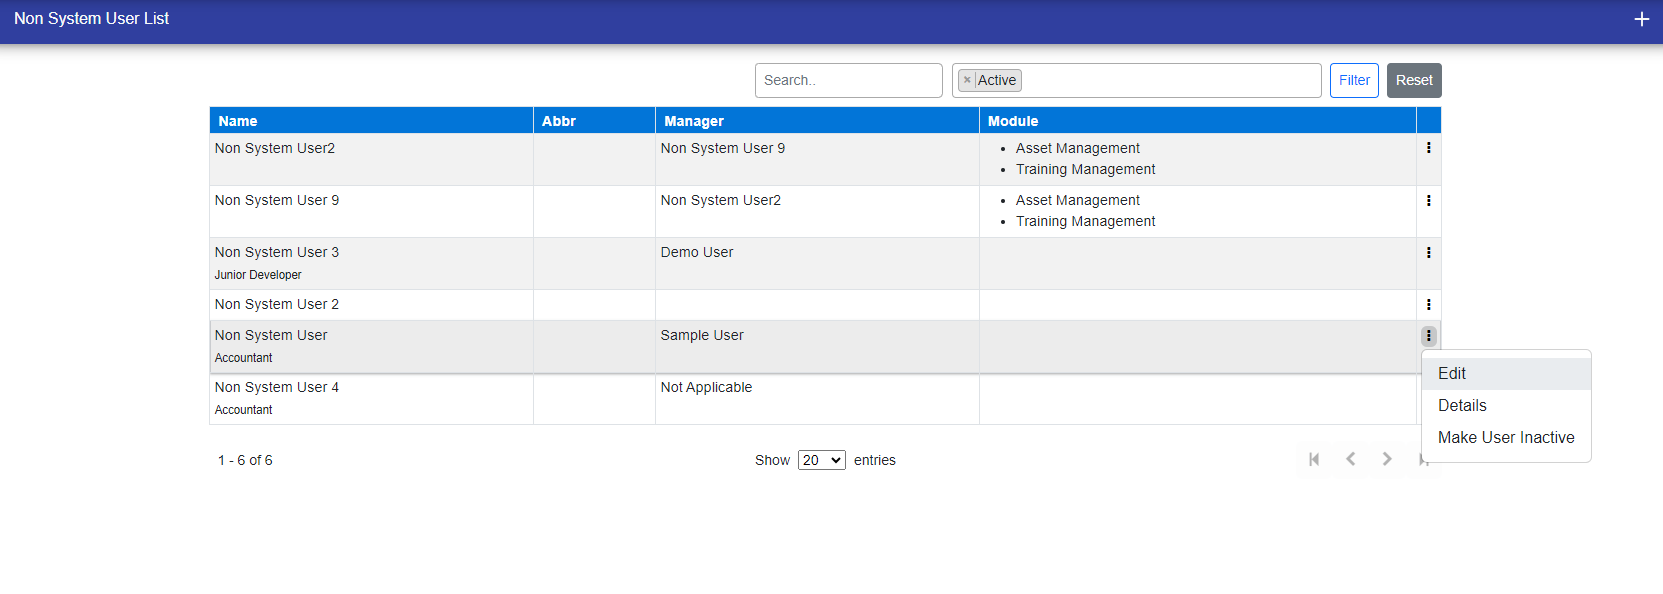The height and width of the screenshot is (594, 1663).
Task: Open kebab menu for Non System User 3
Action: click(x=1428, y=252)
